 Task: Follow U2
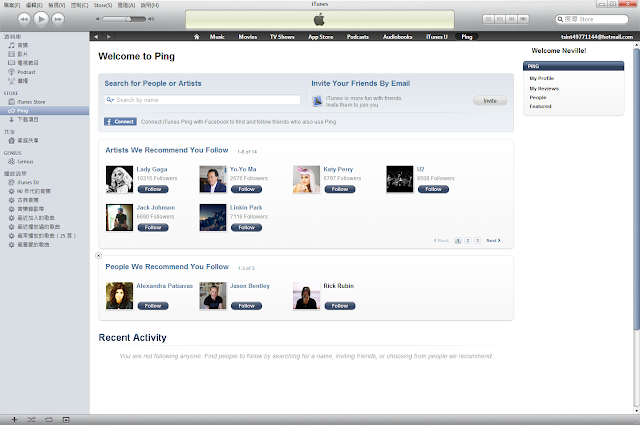point(433,189)
